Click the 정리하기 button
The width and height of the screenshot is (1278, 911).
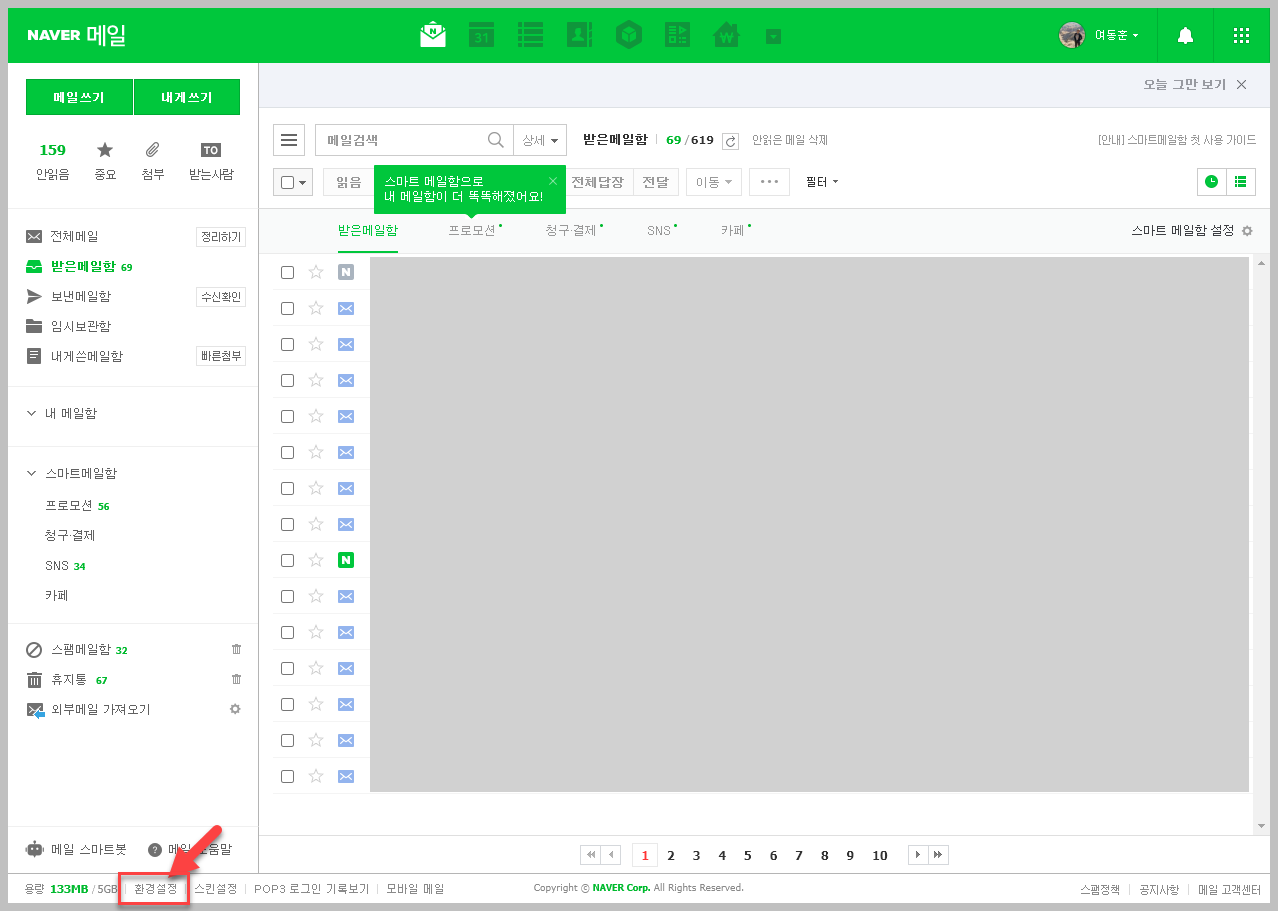pos(221,238)
